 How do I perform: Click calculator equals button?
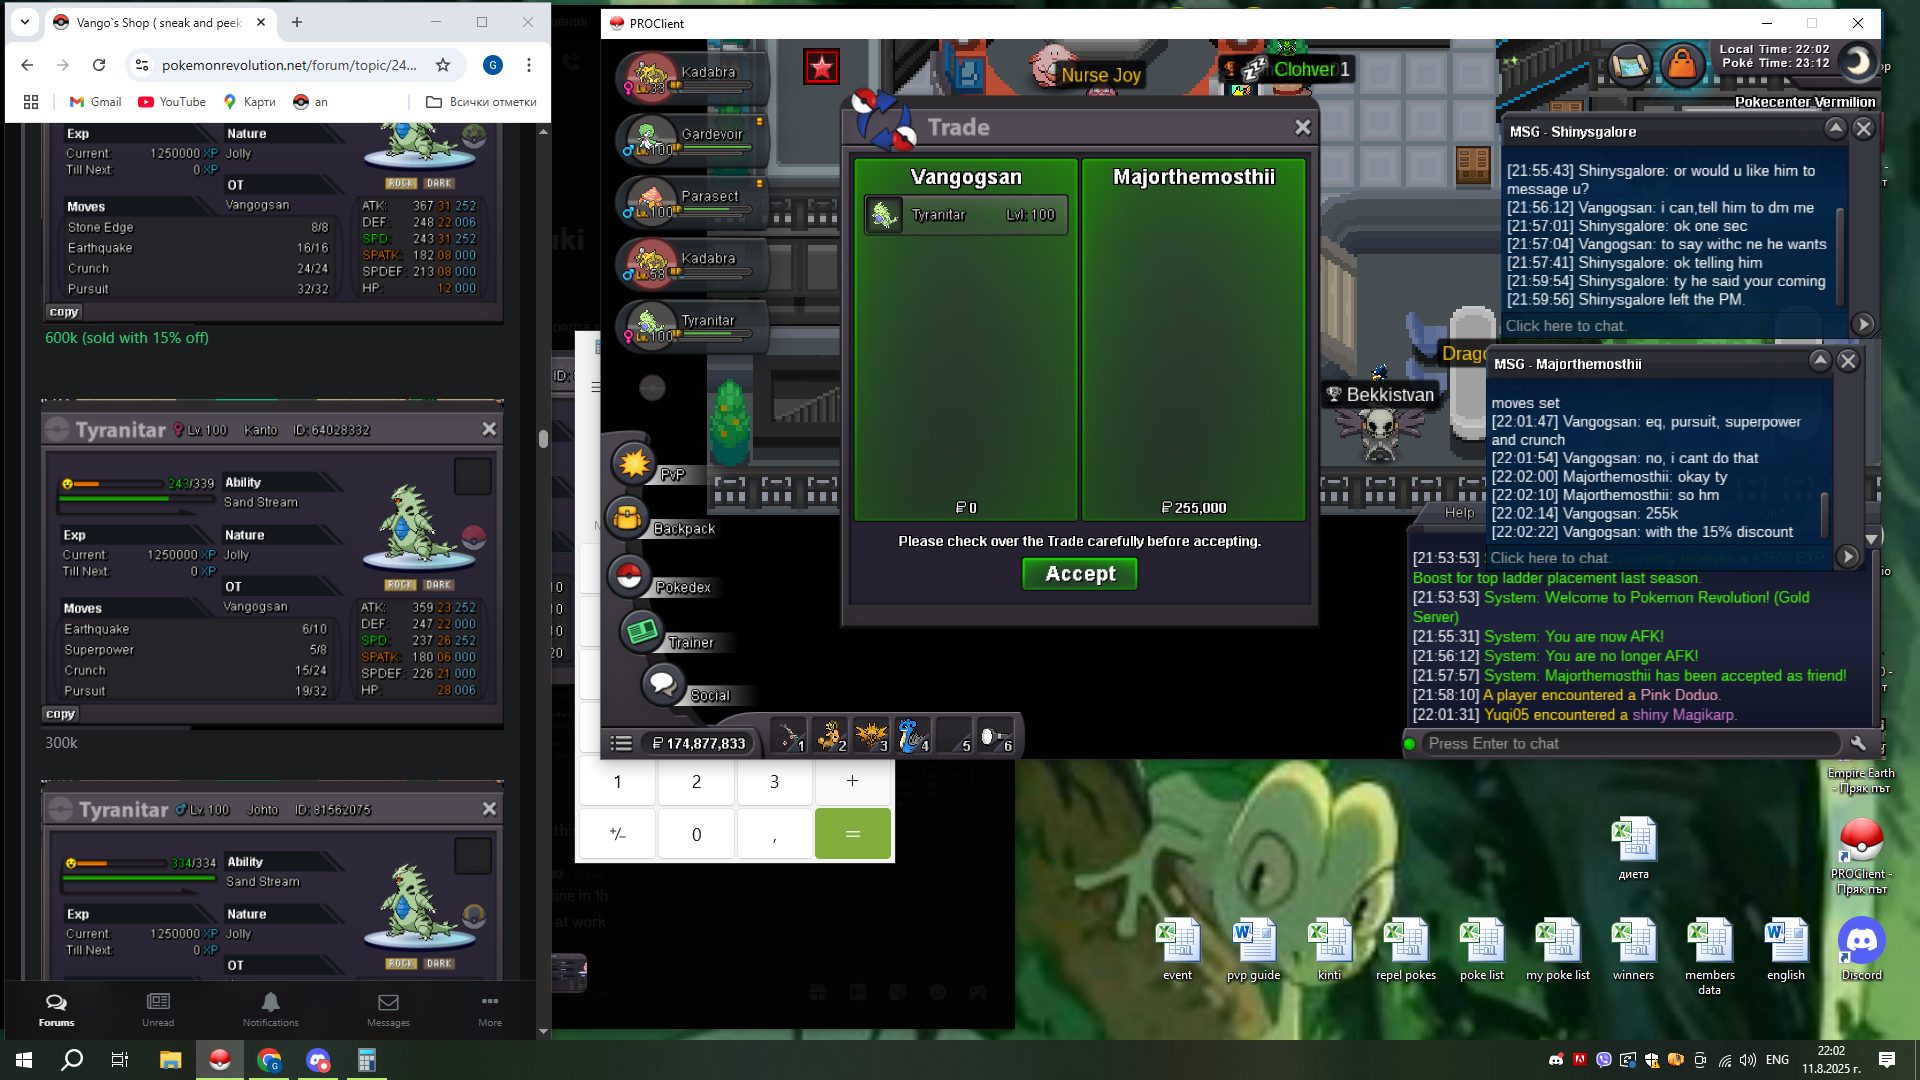click(852, 834)
